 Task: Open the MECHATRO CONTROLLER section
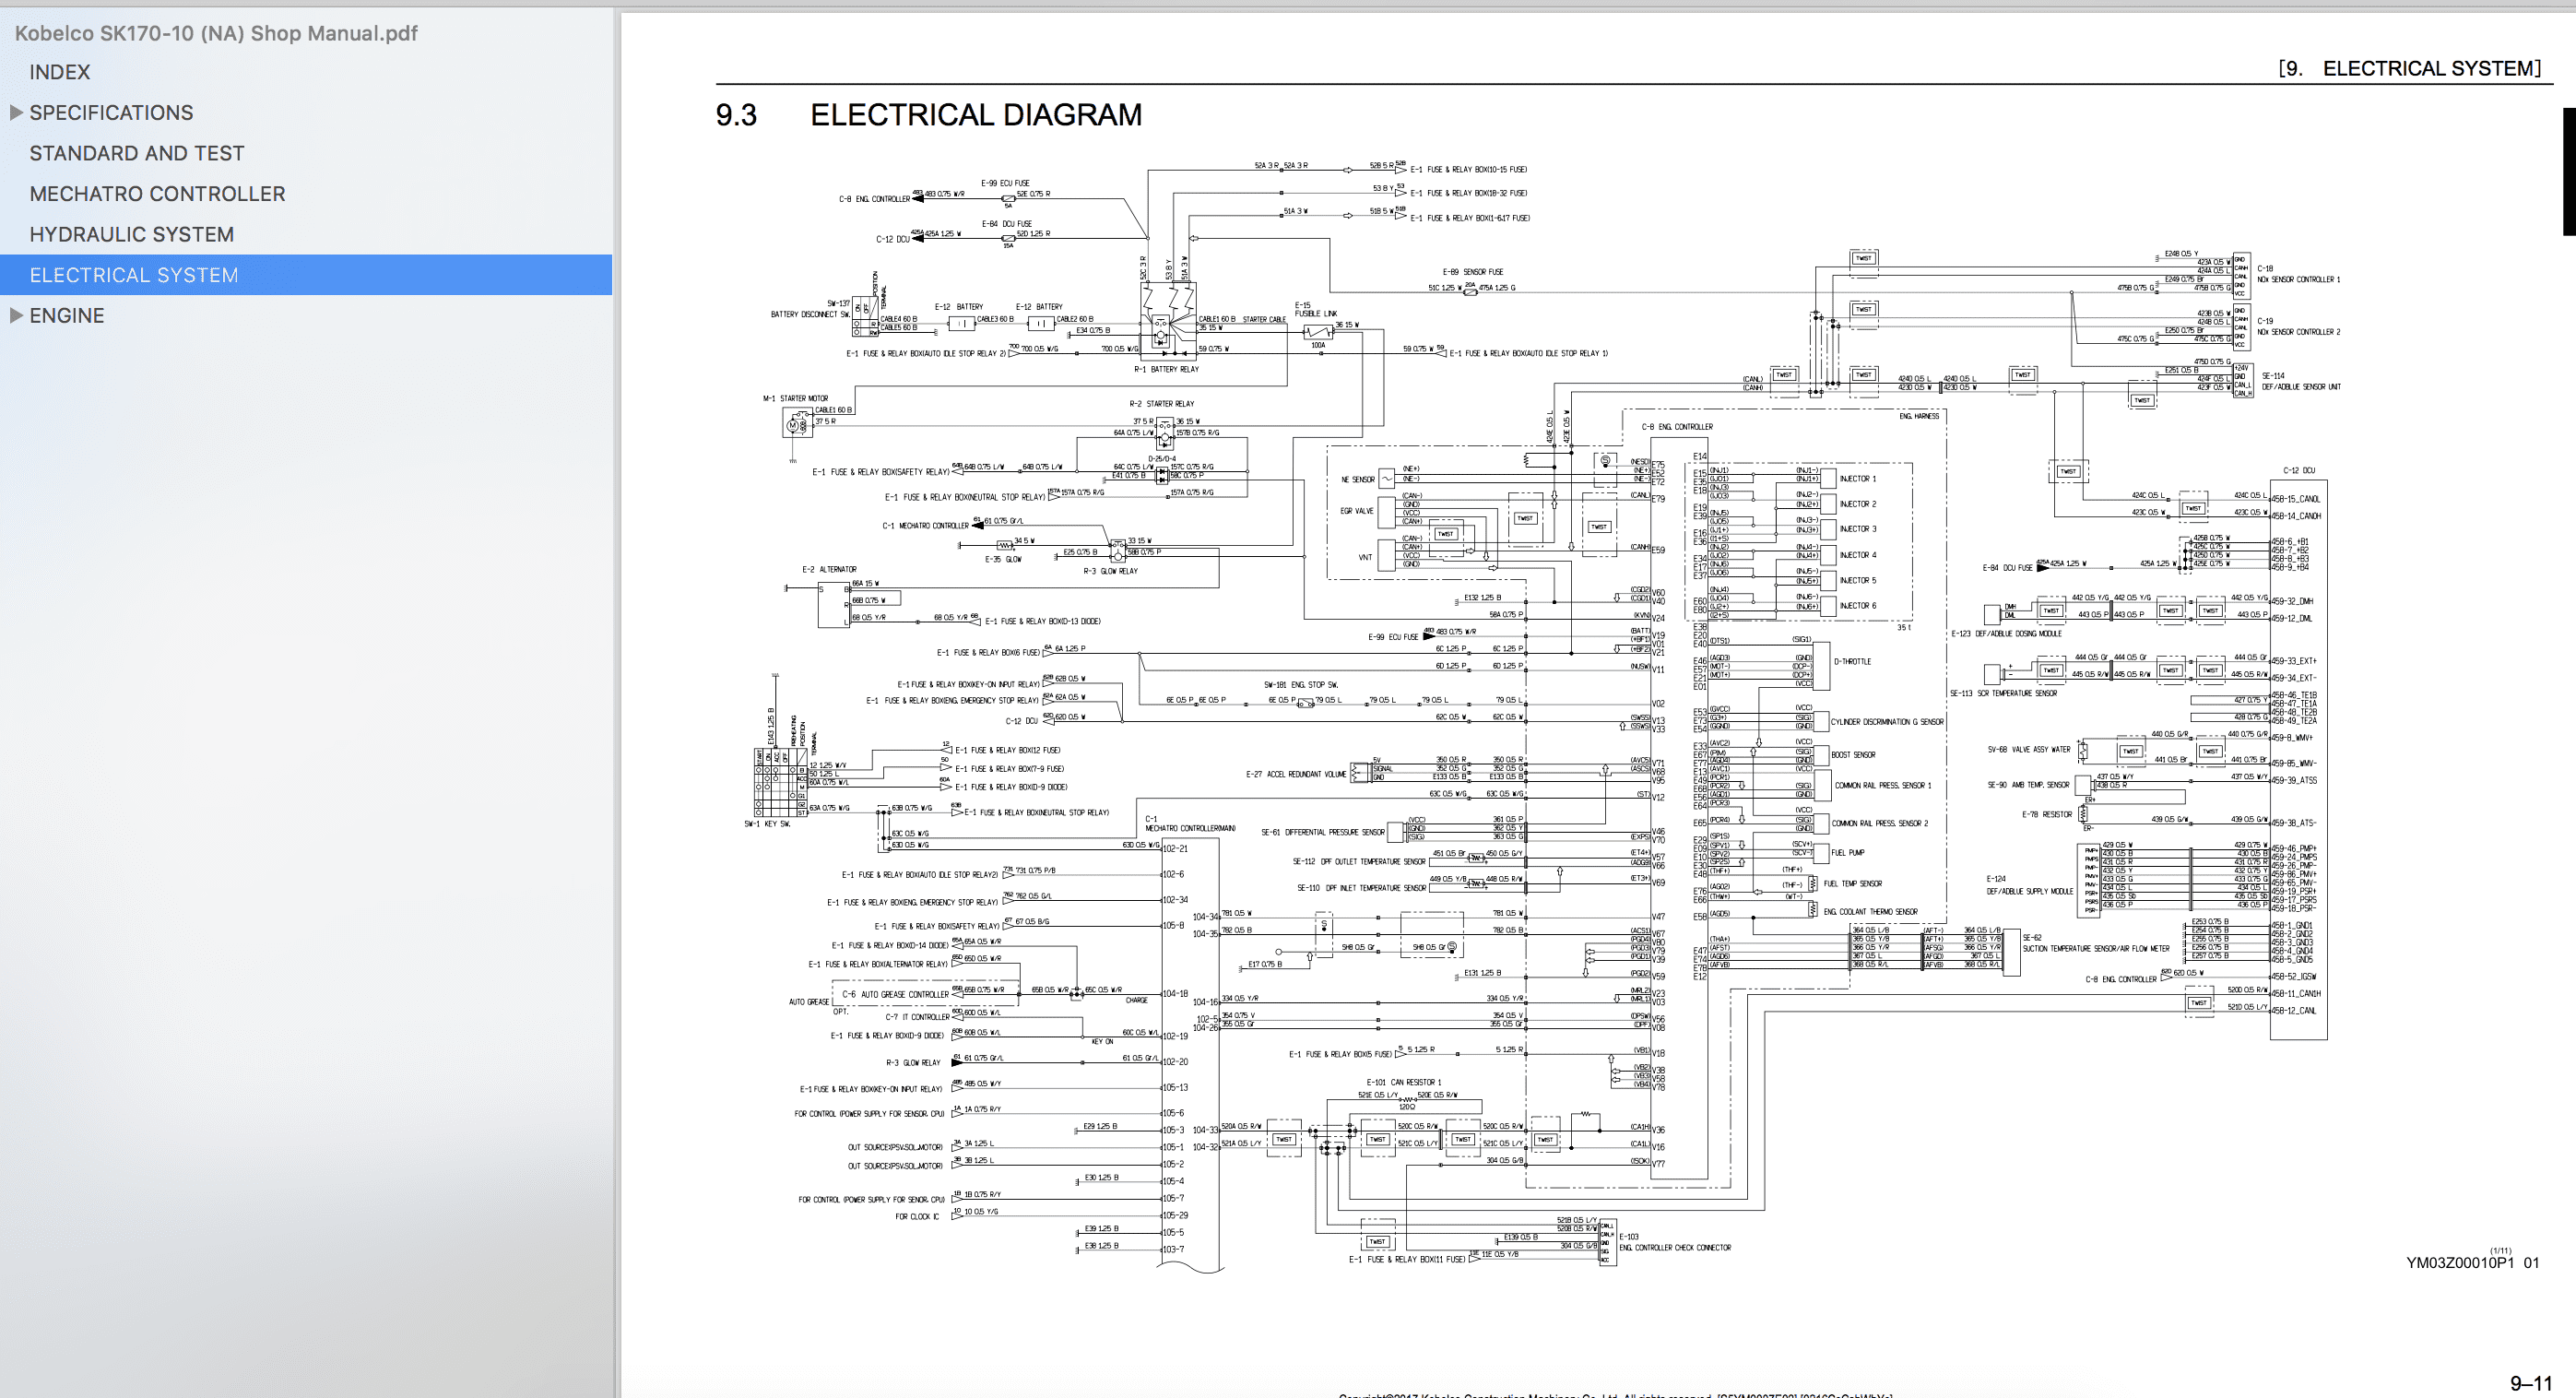coord(157,194)
